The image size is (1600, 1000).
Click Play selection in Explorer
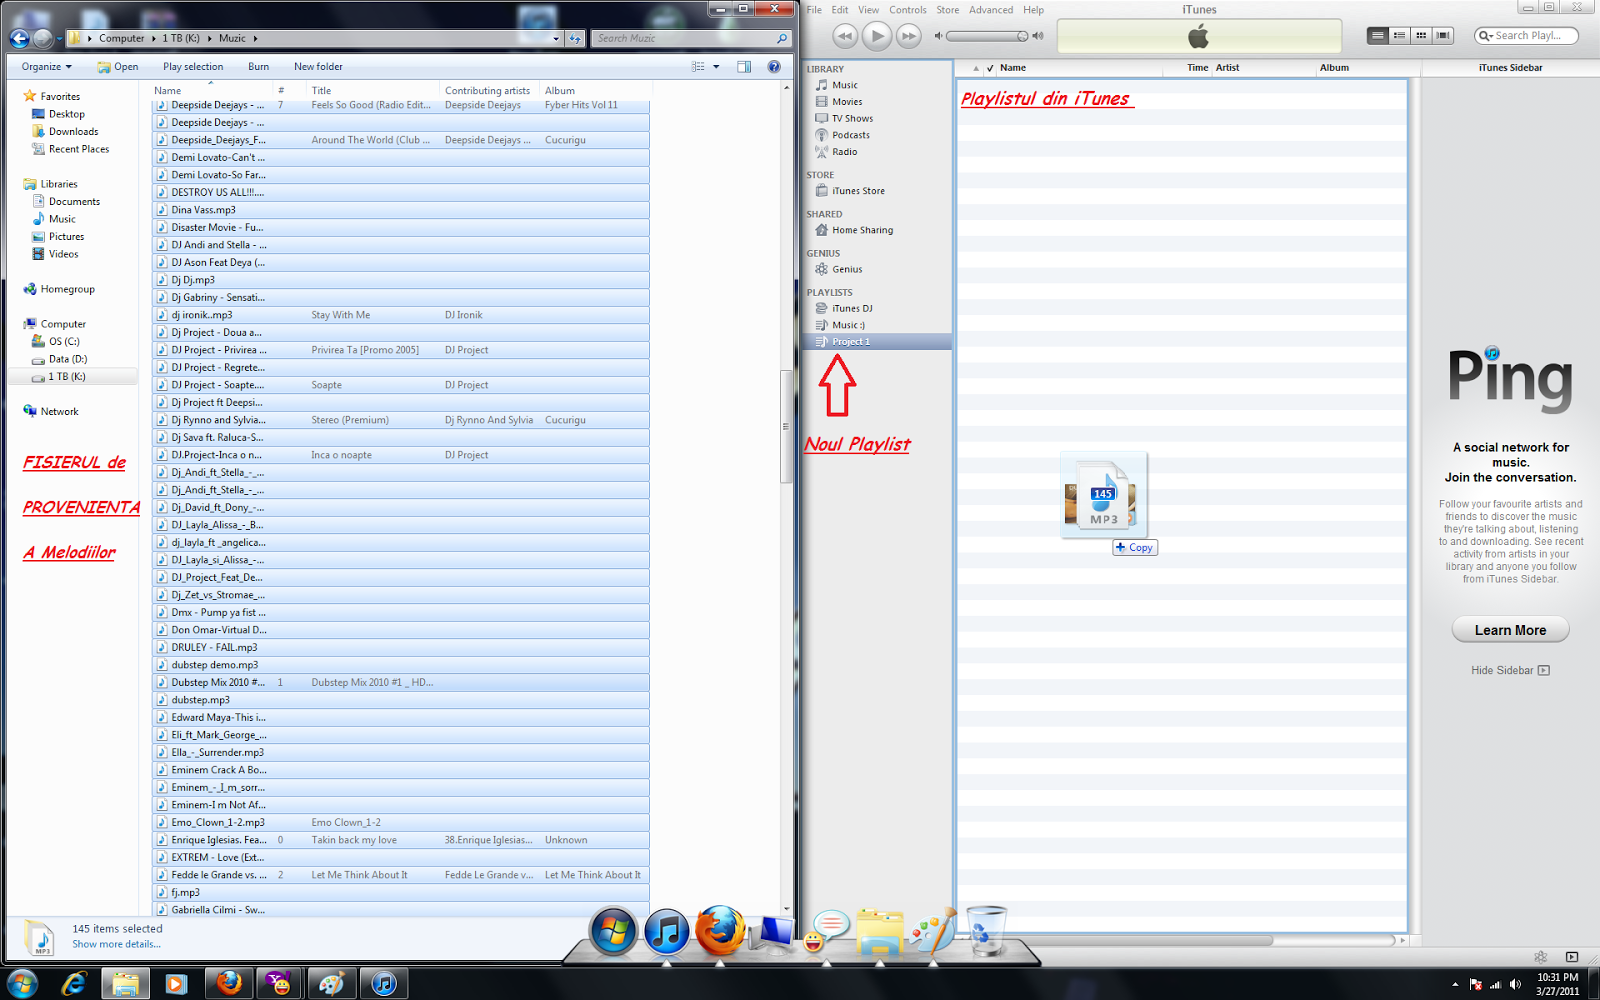pyautogui.click(x=193, y=67)
